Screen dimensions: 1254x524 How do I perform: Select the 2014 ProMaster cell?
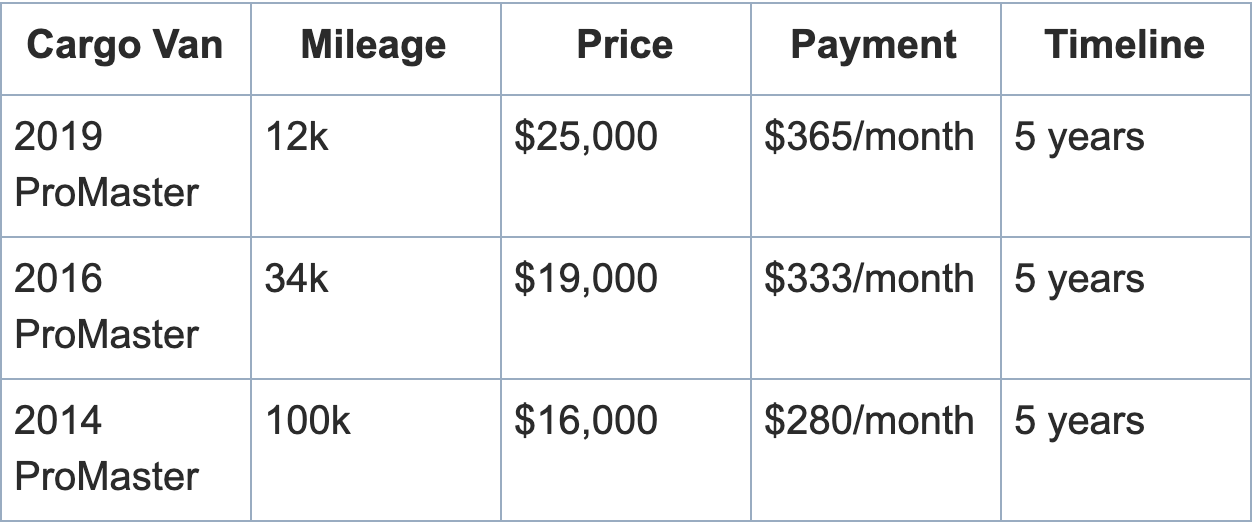point(106,448)
